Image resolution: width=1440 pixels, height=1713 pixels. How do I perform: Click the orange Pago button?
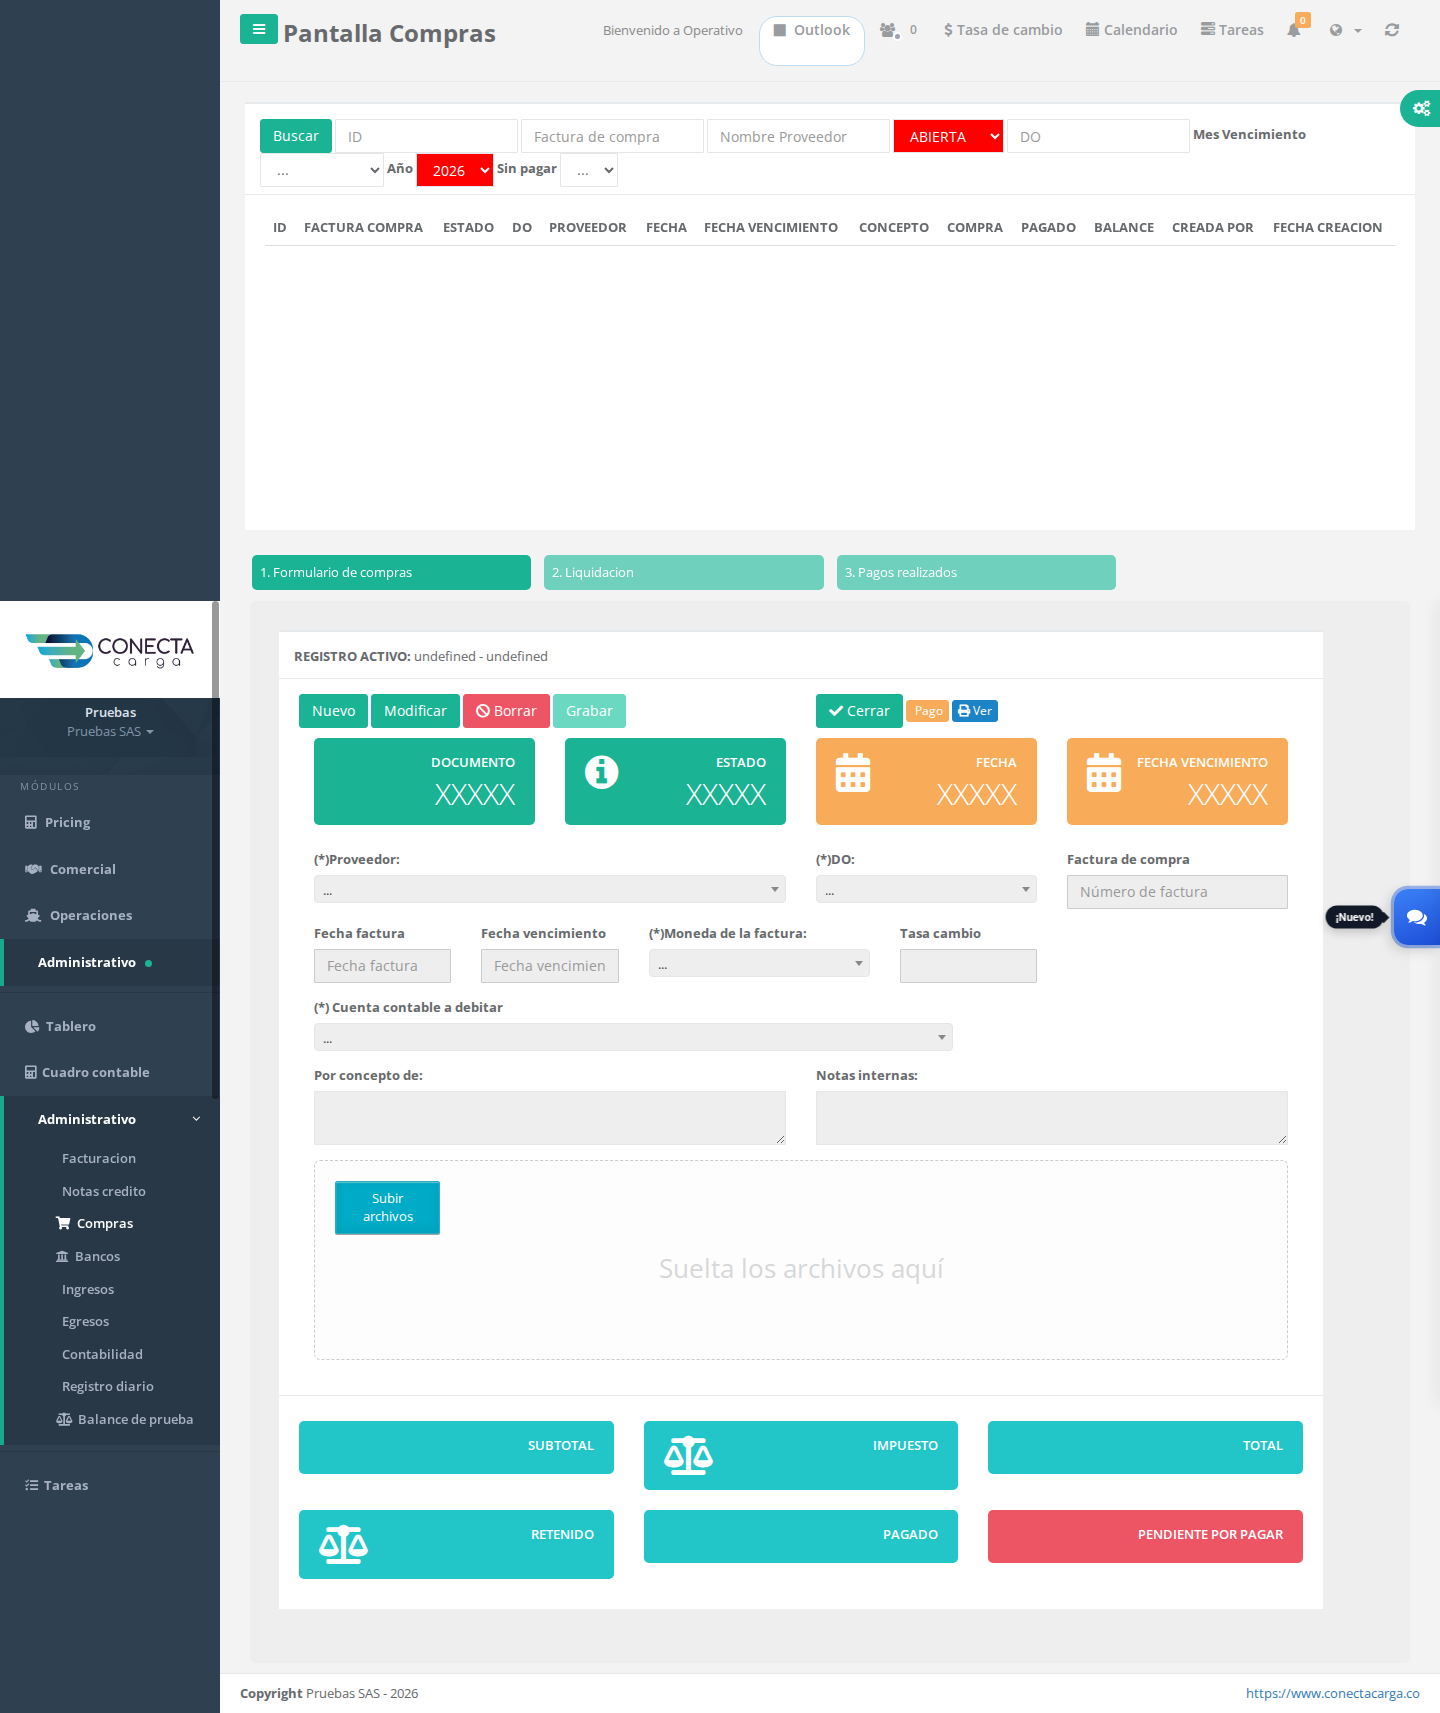928,711
